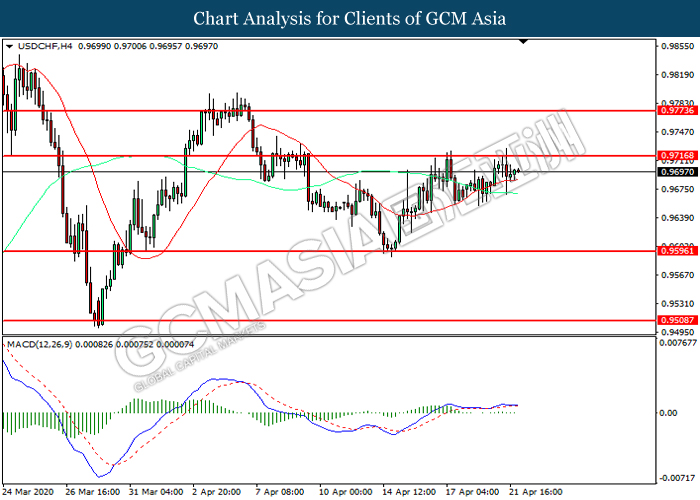Viewport: 700px width, 500px height.
Task: Click the 24 Mar 2020 date label
Action: point(28,492)
